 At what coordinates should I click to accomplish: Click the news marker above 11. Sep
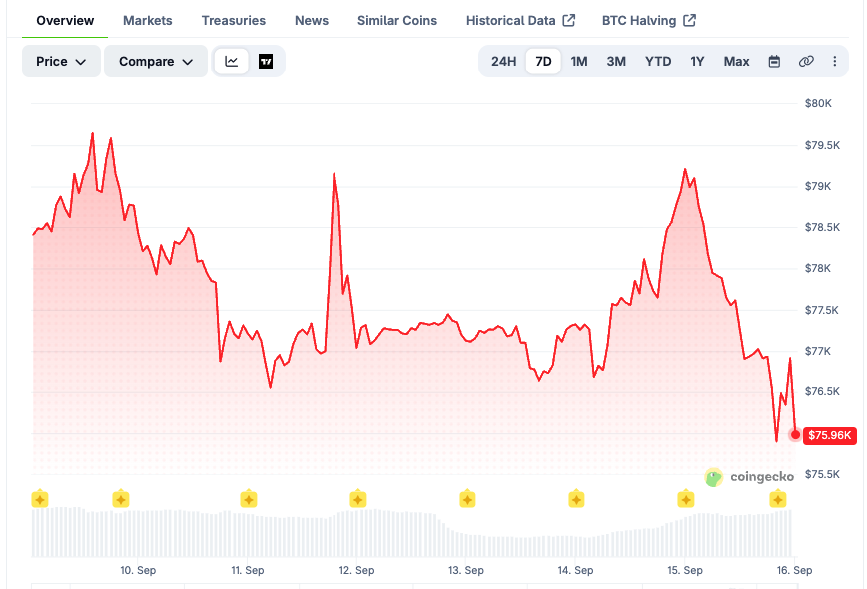[x=249, y=499]
